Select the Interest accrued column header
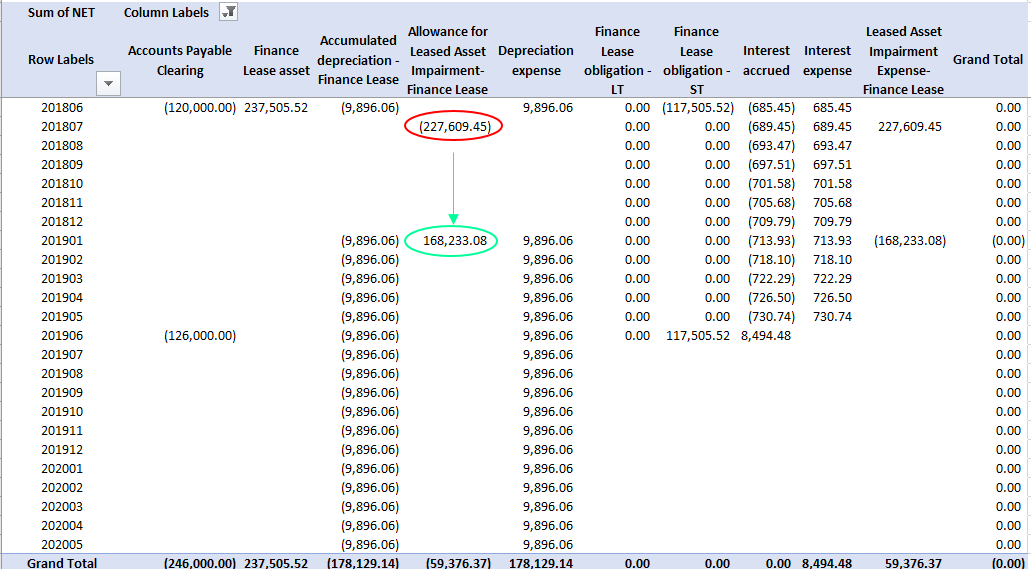 767,61
